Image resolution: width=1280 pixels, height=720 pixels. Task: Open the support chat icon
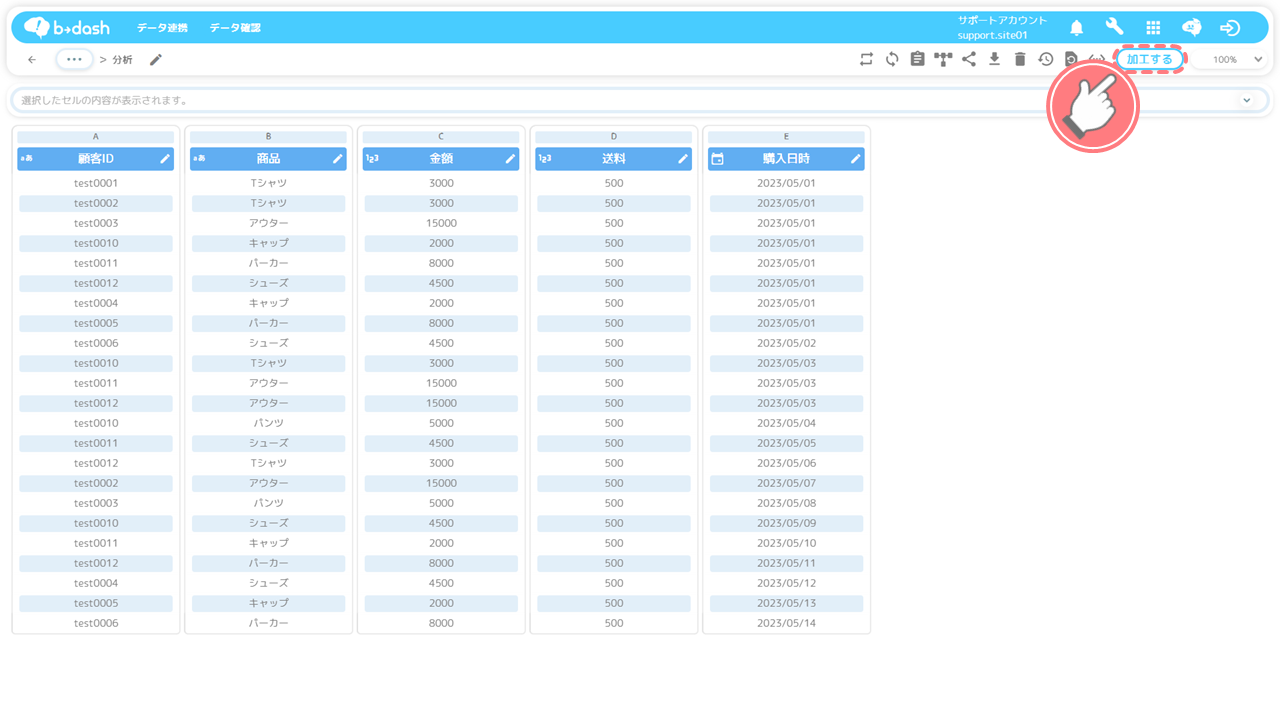pos(1191,28)
